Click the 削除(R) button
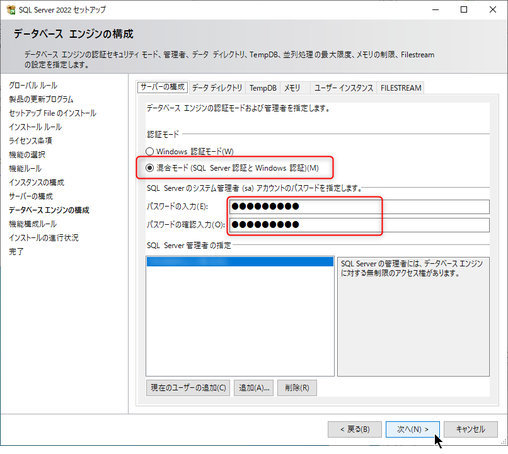The width and height of the screenshot is (508, 454). 297,388
